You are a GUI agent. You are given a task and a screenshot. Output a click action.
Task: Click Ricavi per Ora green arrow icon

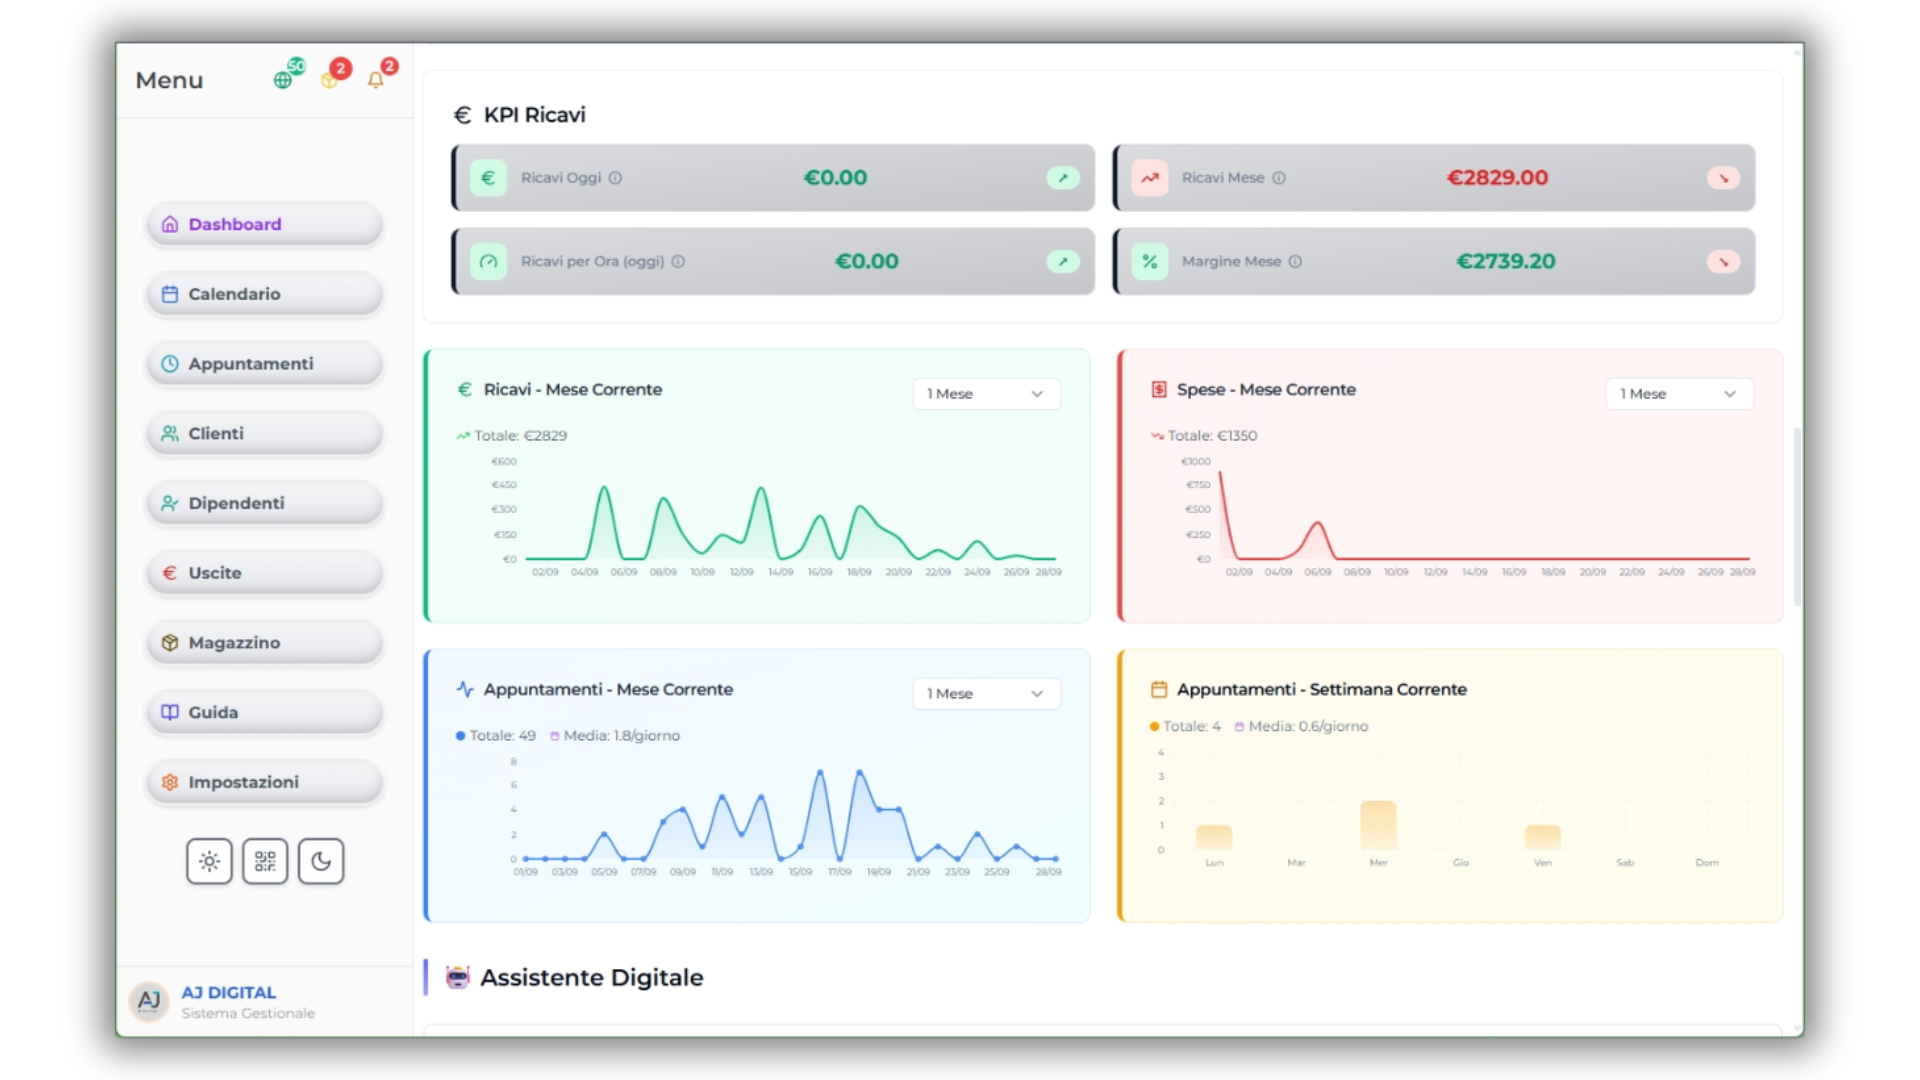coord(1063,262)
